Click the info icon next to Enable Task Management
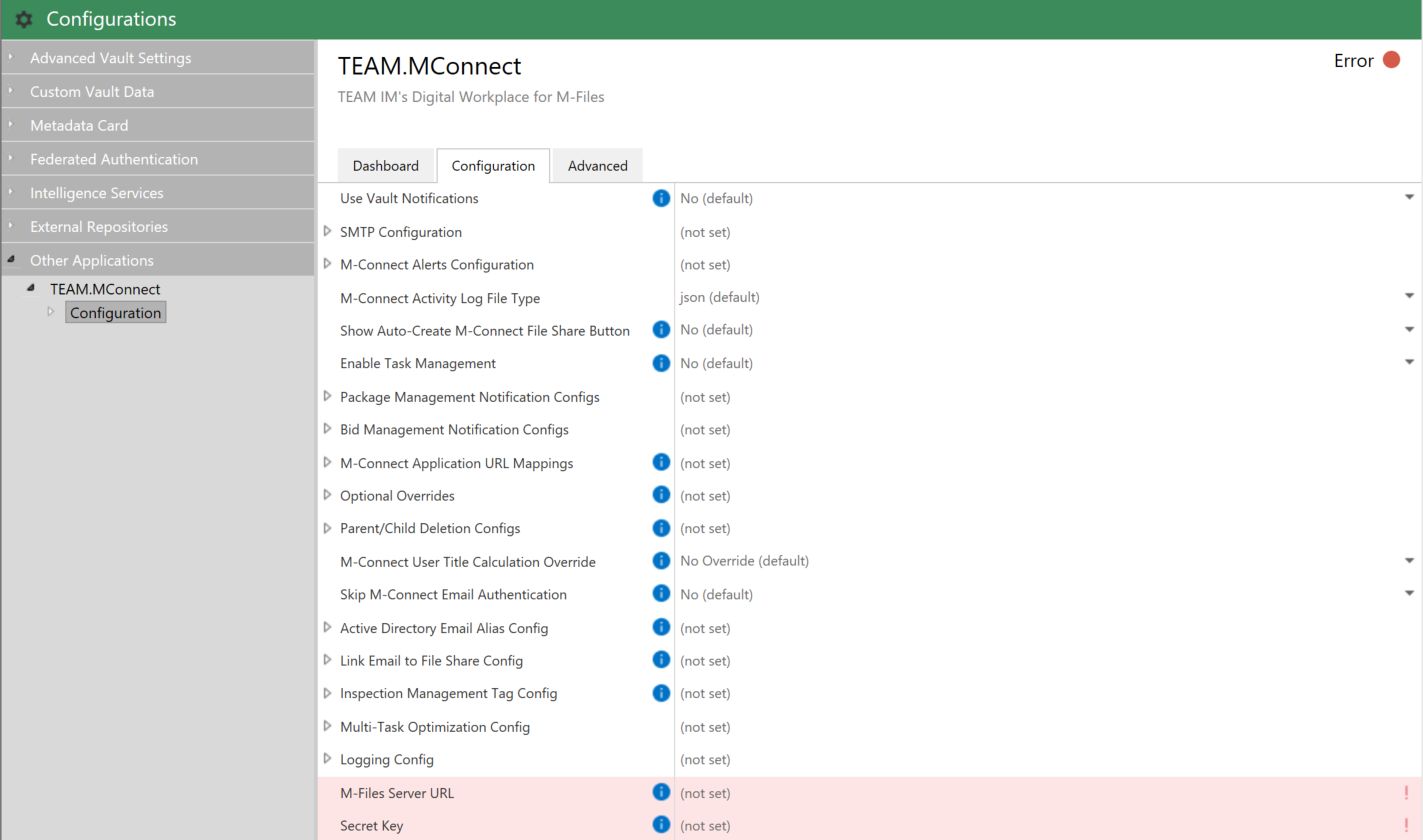The image size is (1423, 840). 660,363
